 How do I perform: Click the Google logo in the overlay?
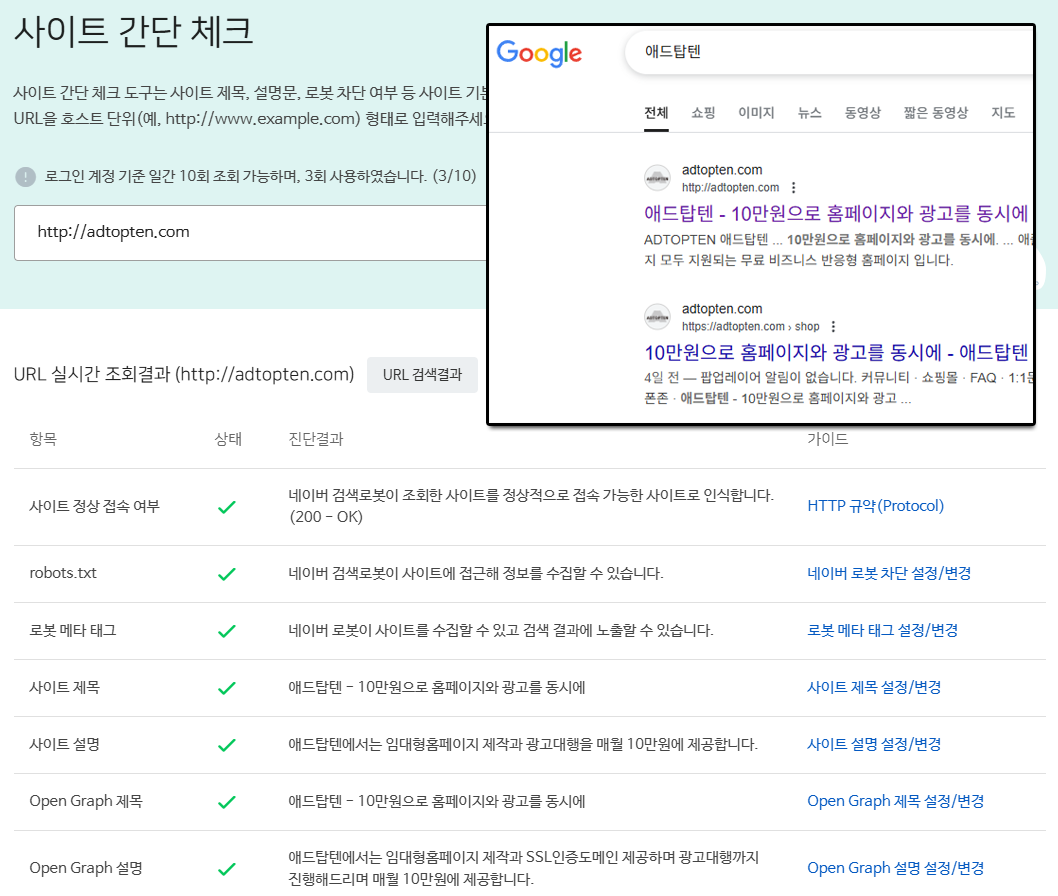coord(538,53)
